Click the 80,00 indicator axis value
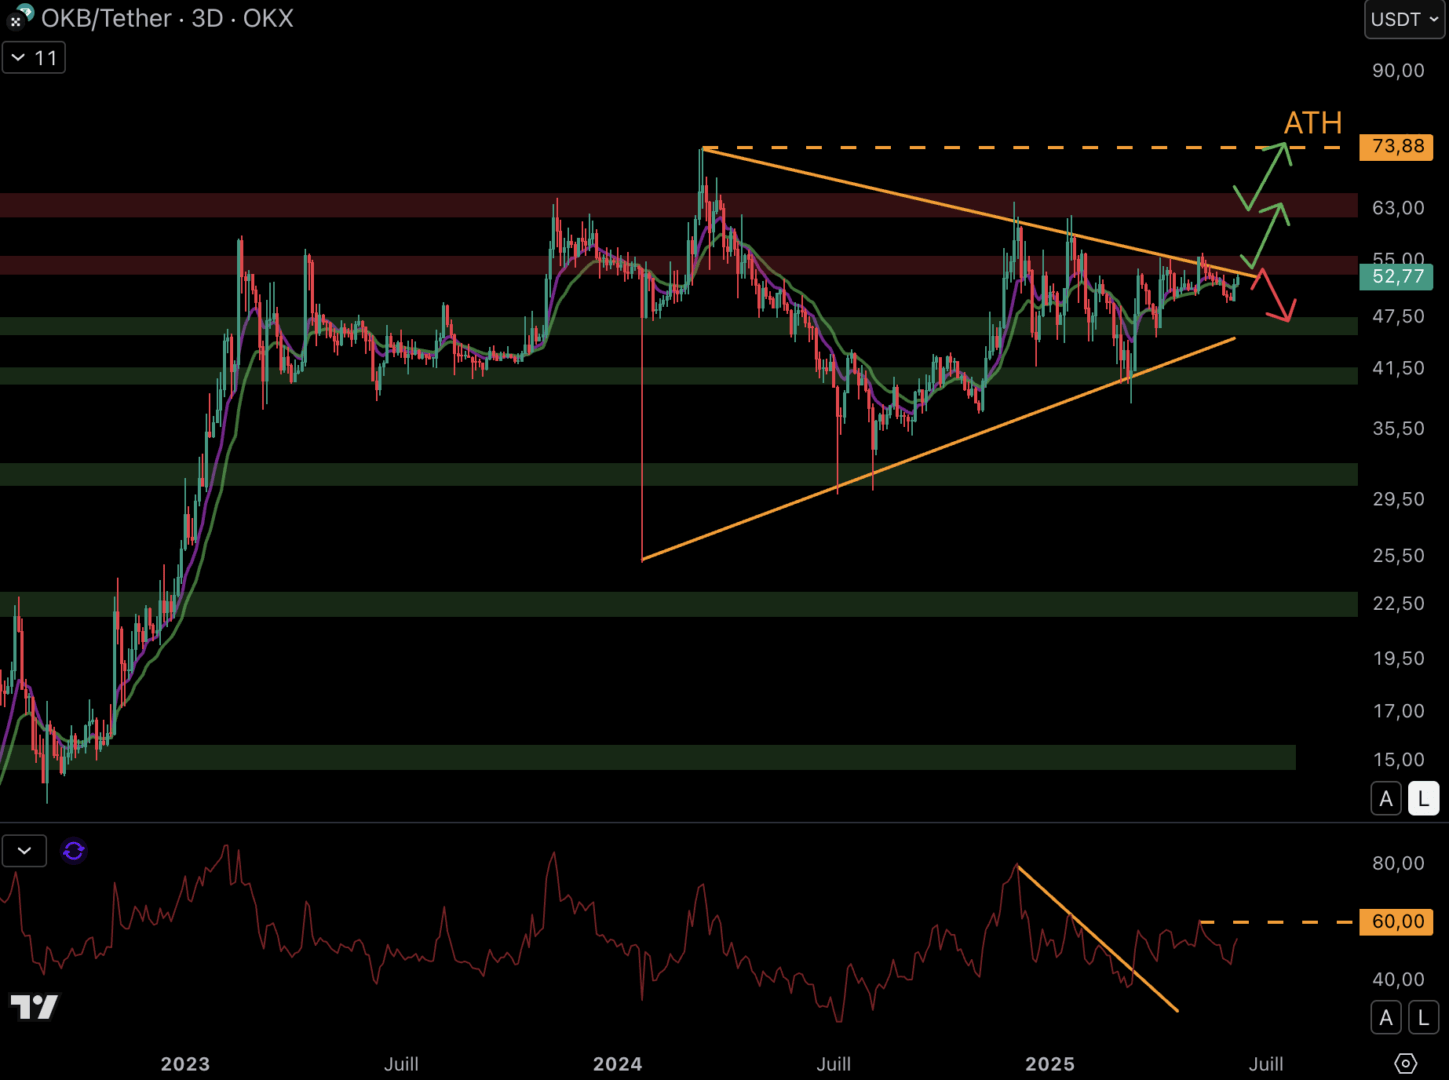The width and height of the screenshot is (1449, 1080). (x=1398, y=863)
